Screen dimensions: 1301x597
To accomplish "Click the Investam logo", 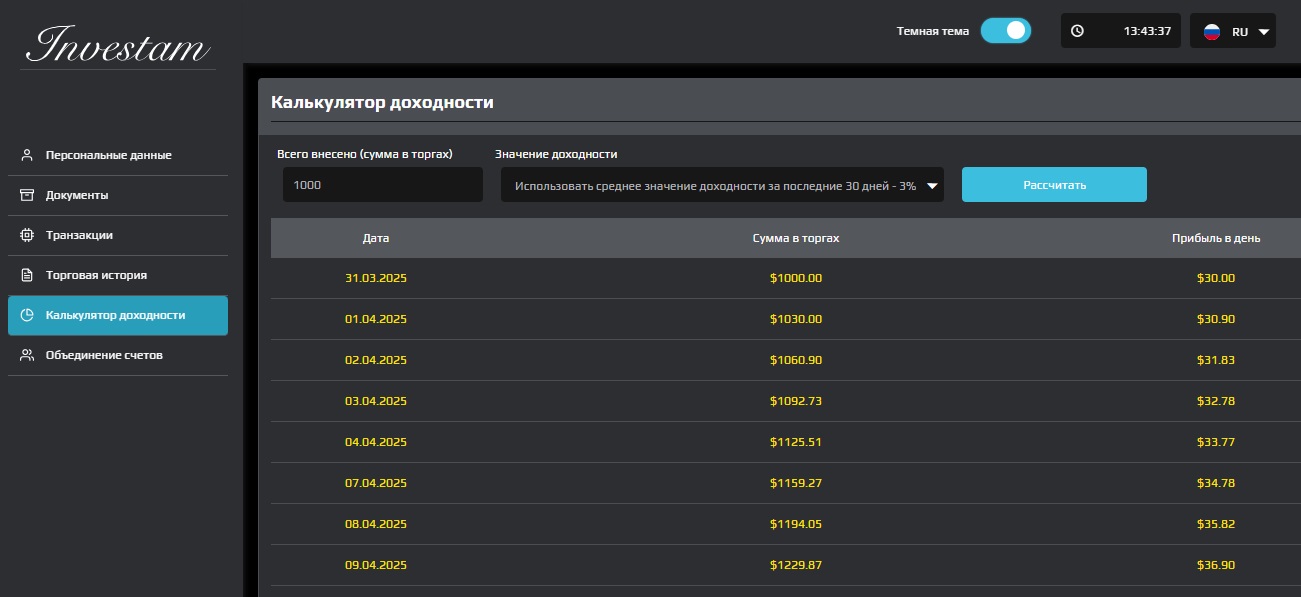I will click(x=117, y=45).
